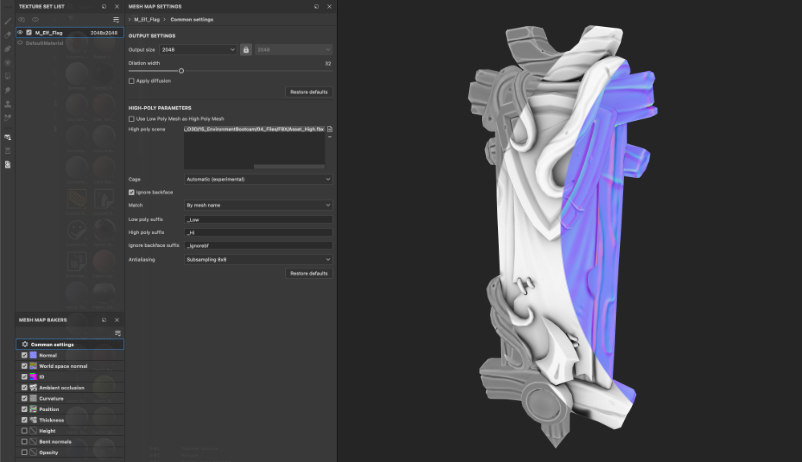Select the Eraser tool in left toolbar

(x=8, y=35)
